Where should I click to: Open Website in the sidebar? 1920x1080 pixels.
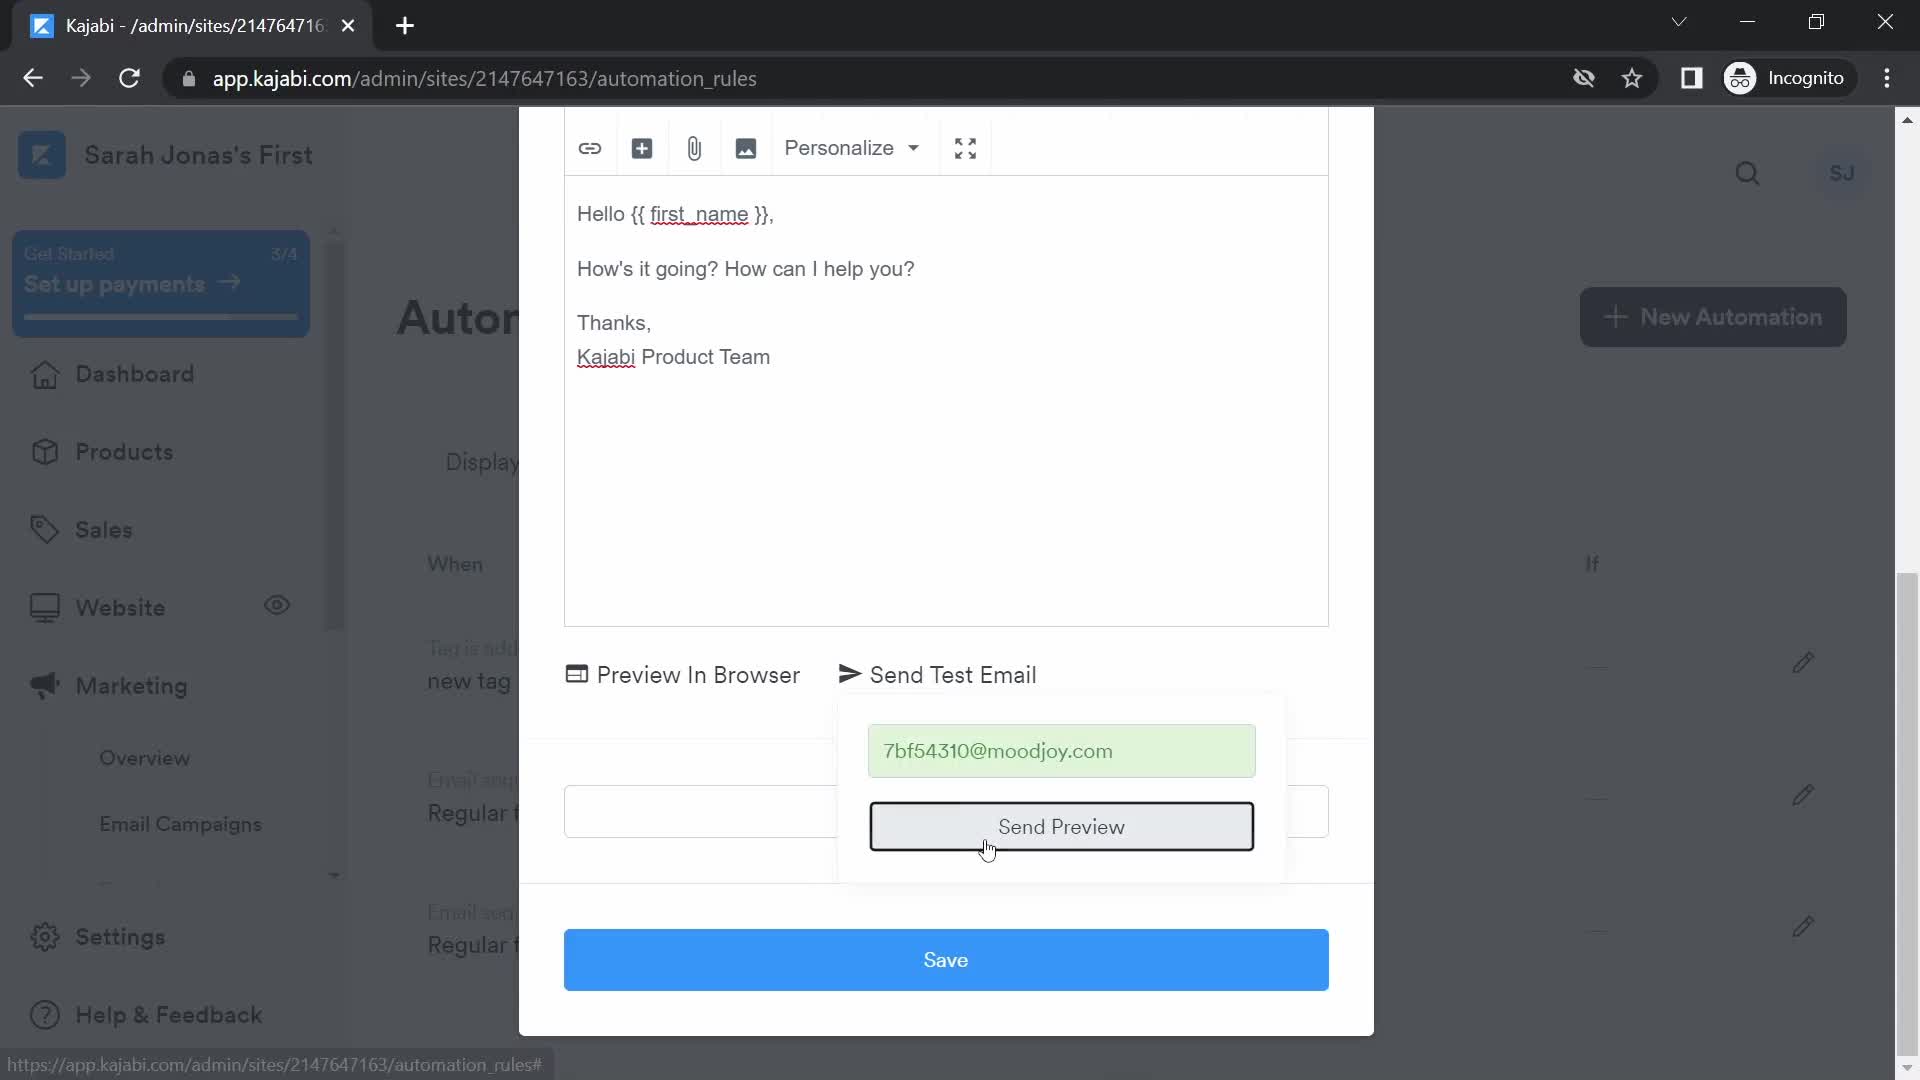pyautogui.click(x=120, y=608)
